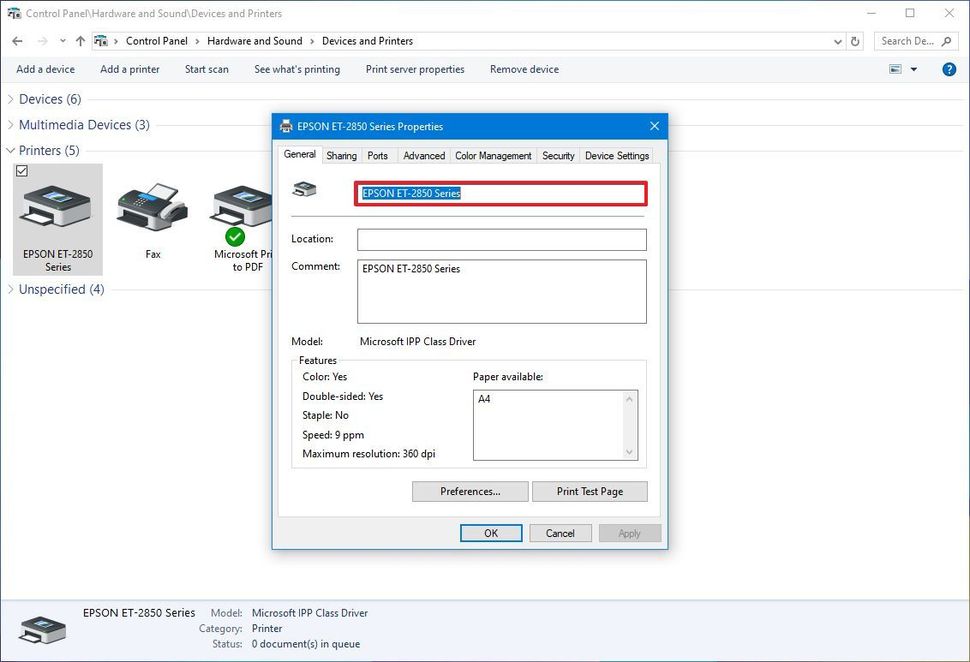Image resolution: width=970 pixels, height=662 pixels.
Task: Open printing Preferences
Action: (470, 491)
